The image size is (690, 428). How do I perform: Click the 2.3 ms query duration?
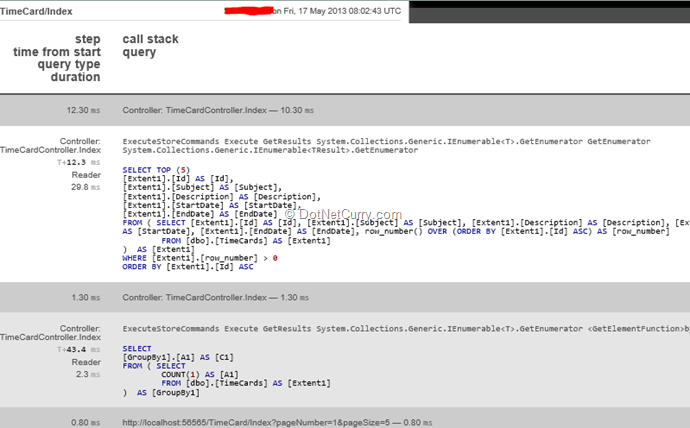click(87, 375)
